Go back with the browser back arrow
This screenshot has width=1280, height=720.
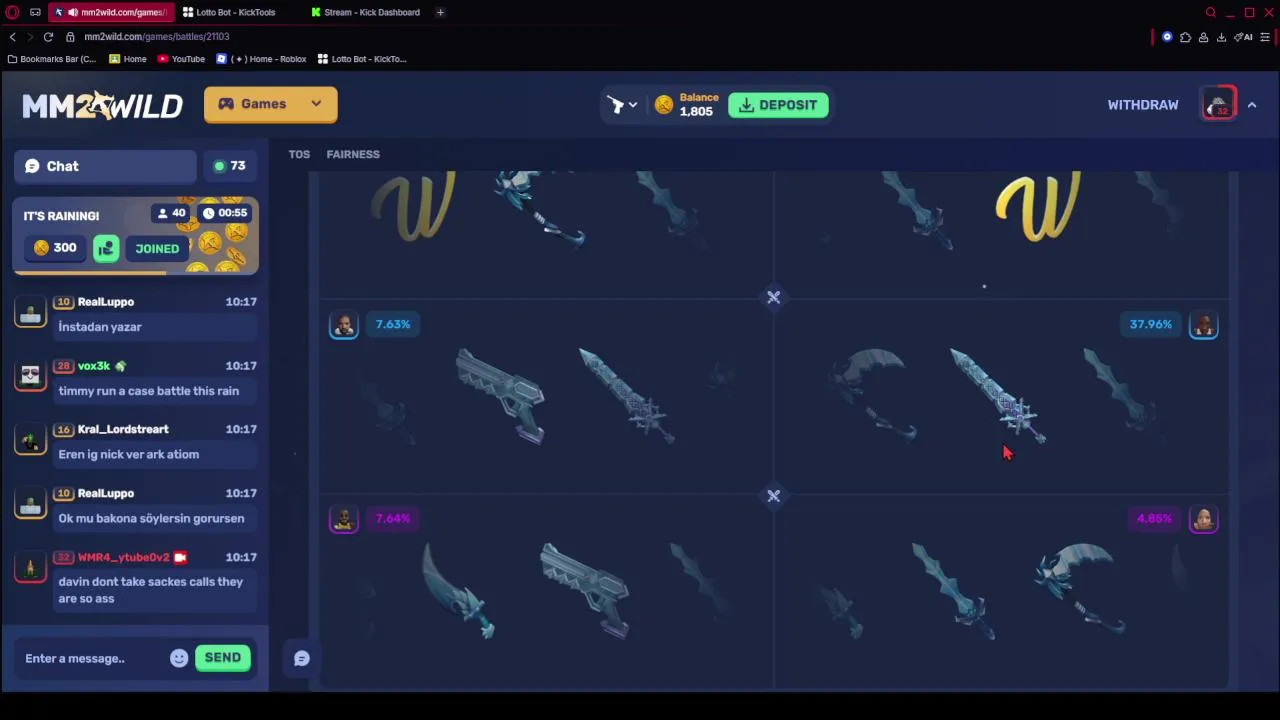click(x=12, y=37)
